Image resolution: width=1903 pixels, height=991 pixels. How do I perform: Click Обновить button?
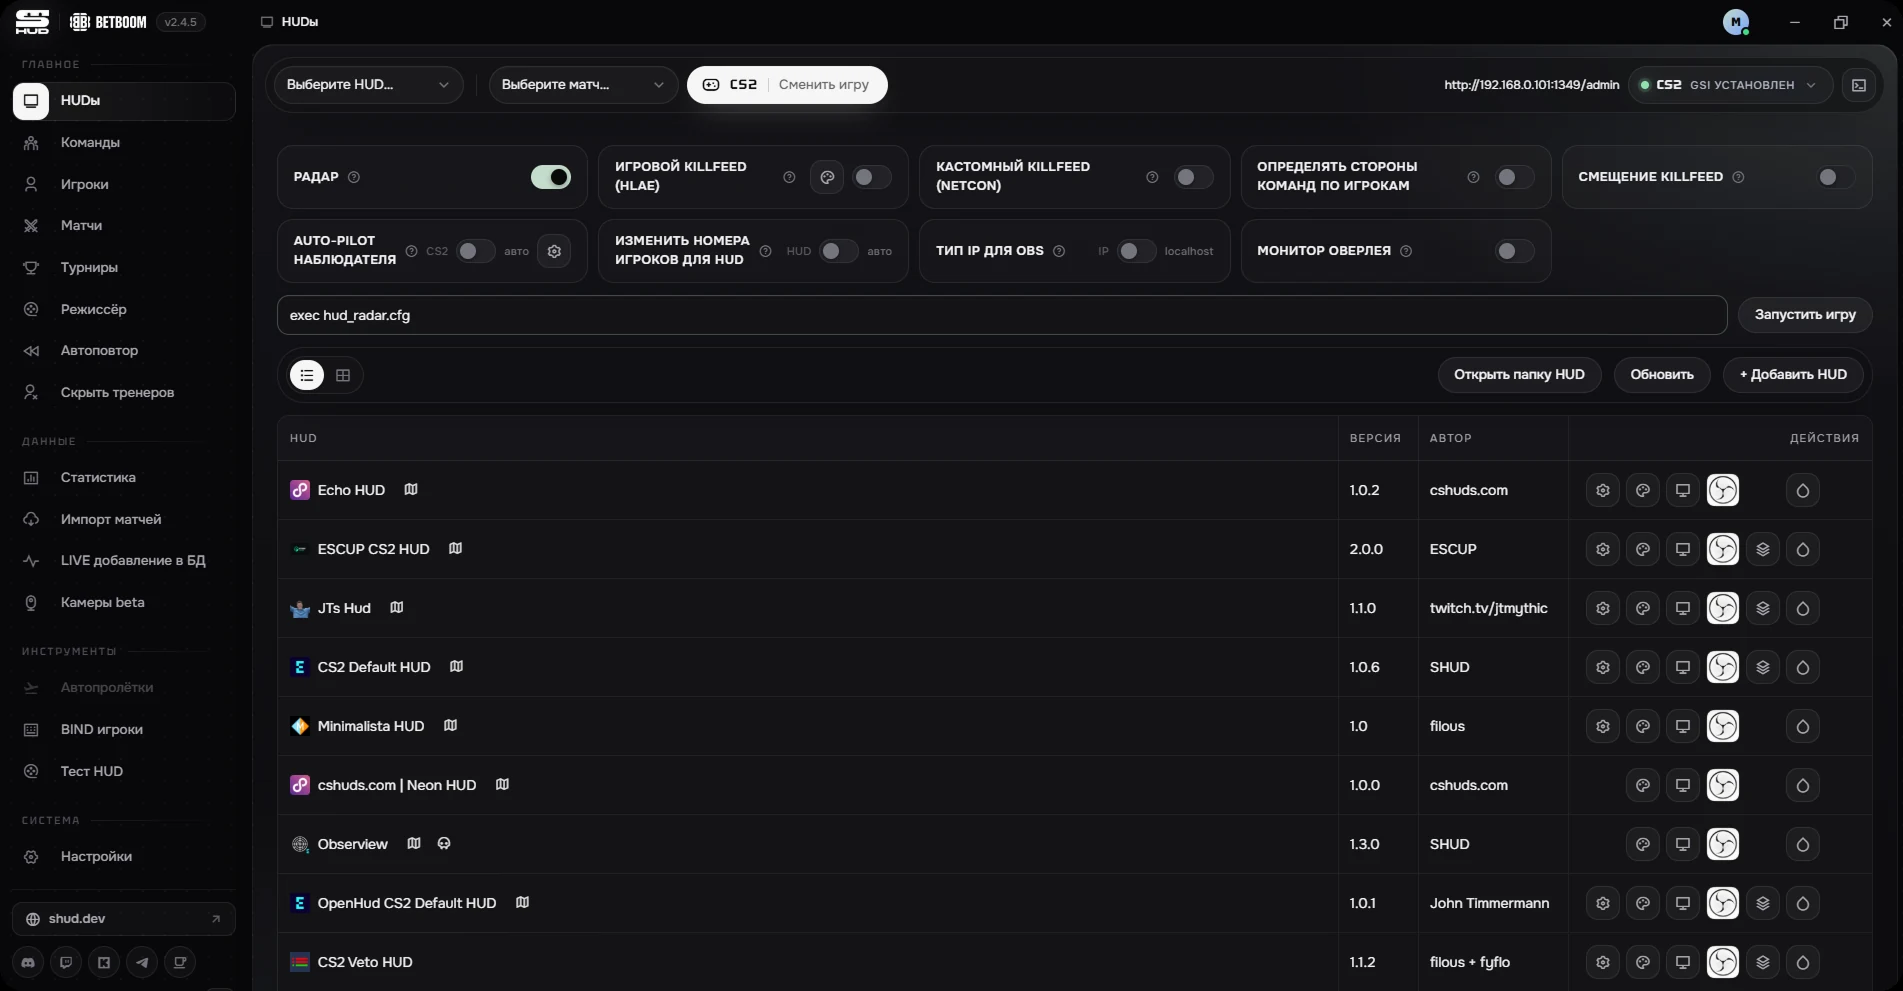(1662, 375)
